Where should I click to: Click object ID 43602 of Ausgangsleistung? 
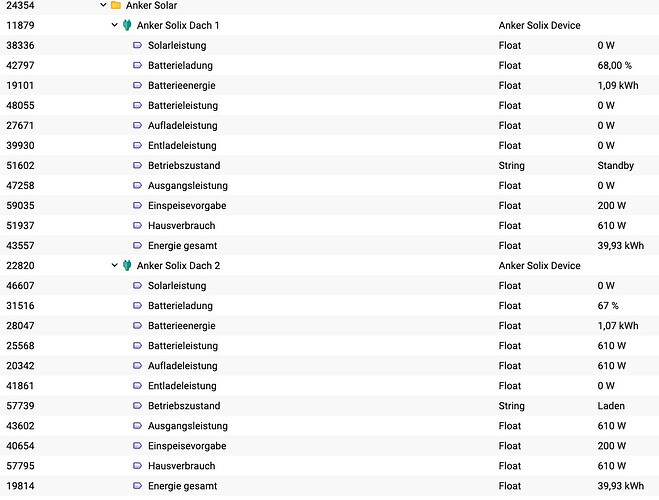coord(20,426)
